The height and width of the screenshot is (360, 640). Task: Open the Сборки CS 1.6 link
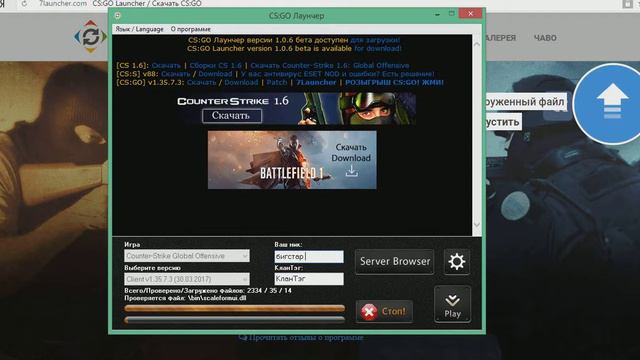tap(216, 65)
